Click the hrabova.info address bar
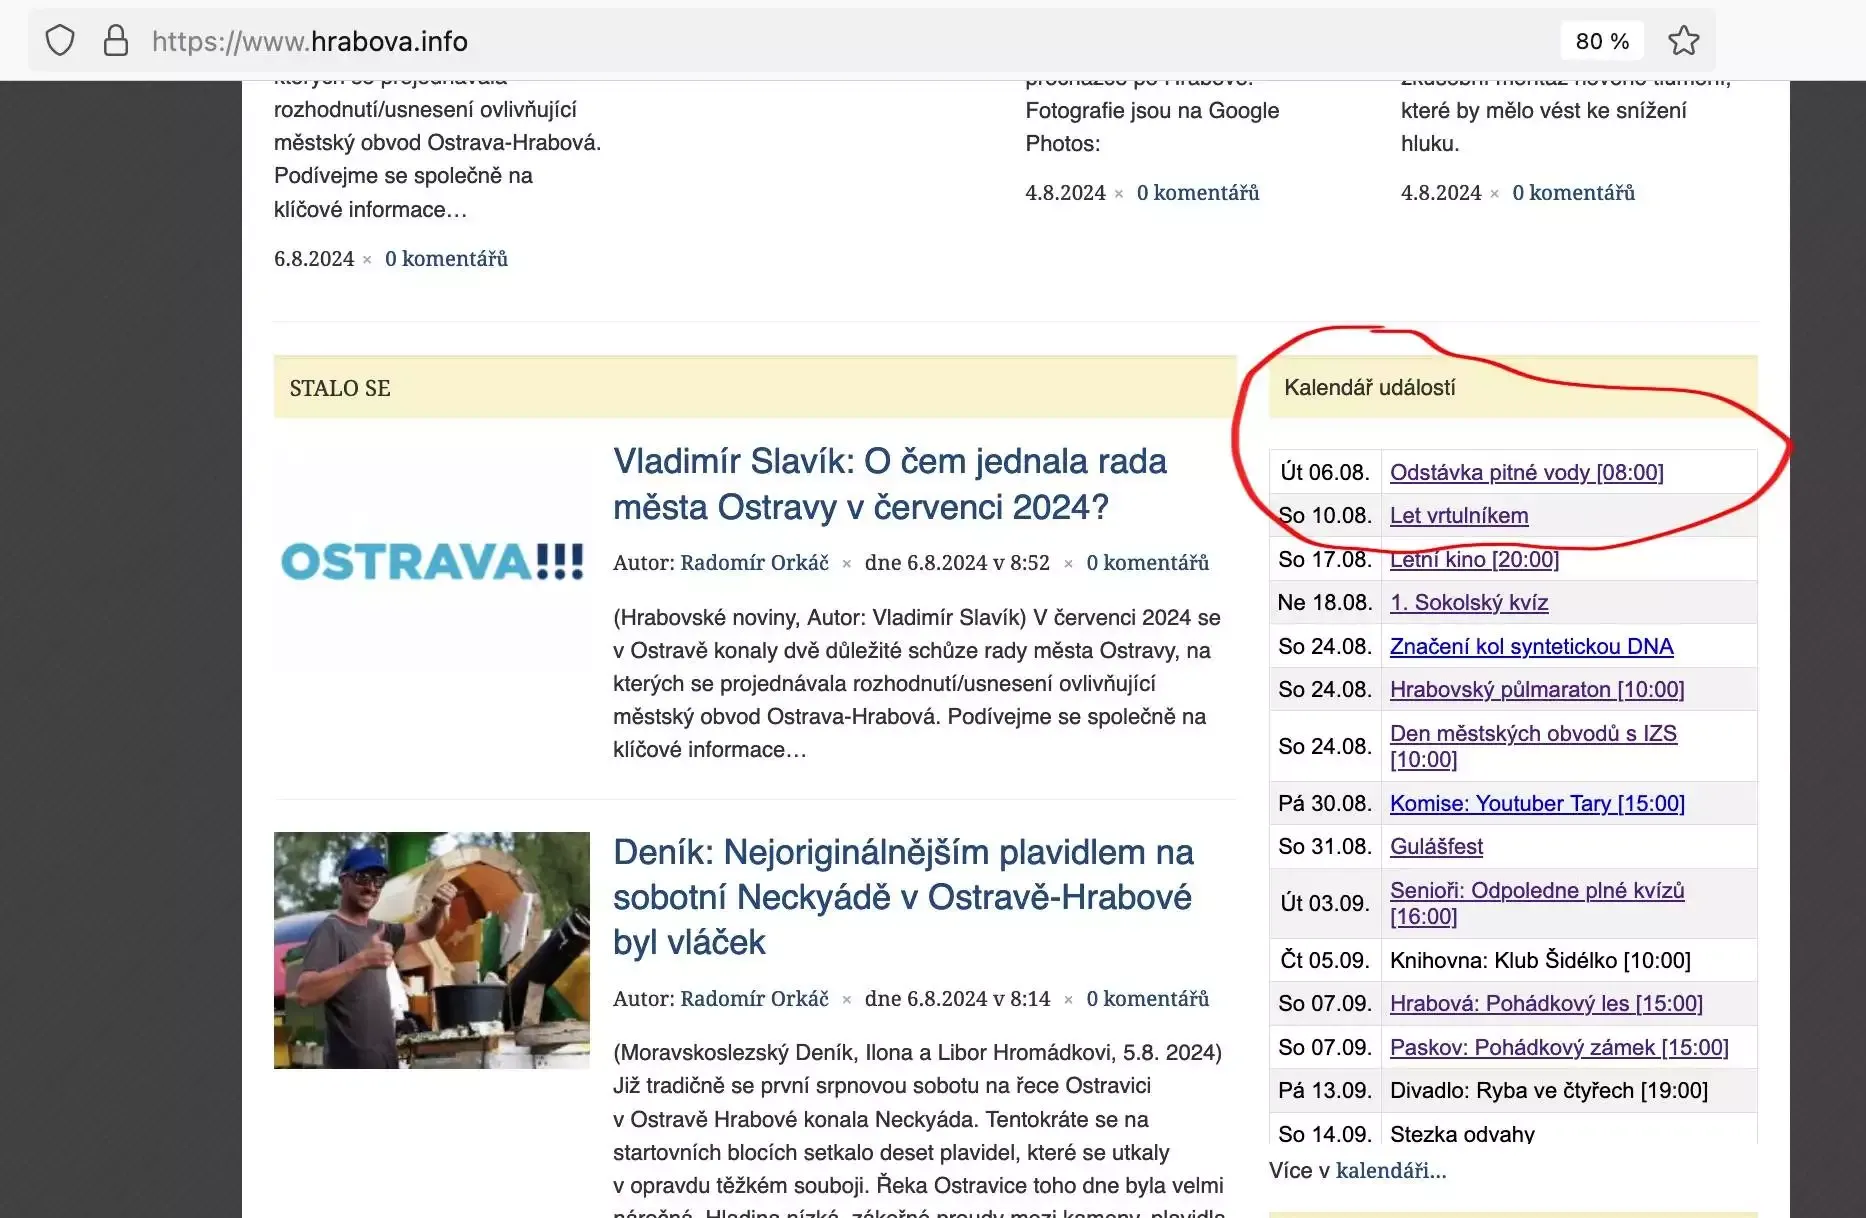This screenshot has width=1866, height=1218. tap(800, 41)
